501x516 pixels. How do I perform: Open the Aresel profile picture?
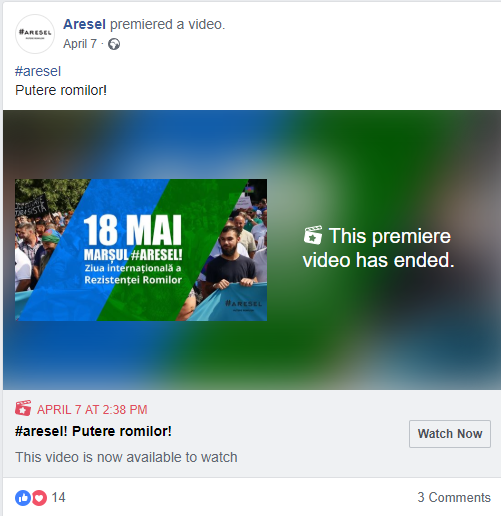click(x=35, y=34)
